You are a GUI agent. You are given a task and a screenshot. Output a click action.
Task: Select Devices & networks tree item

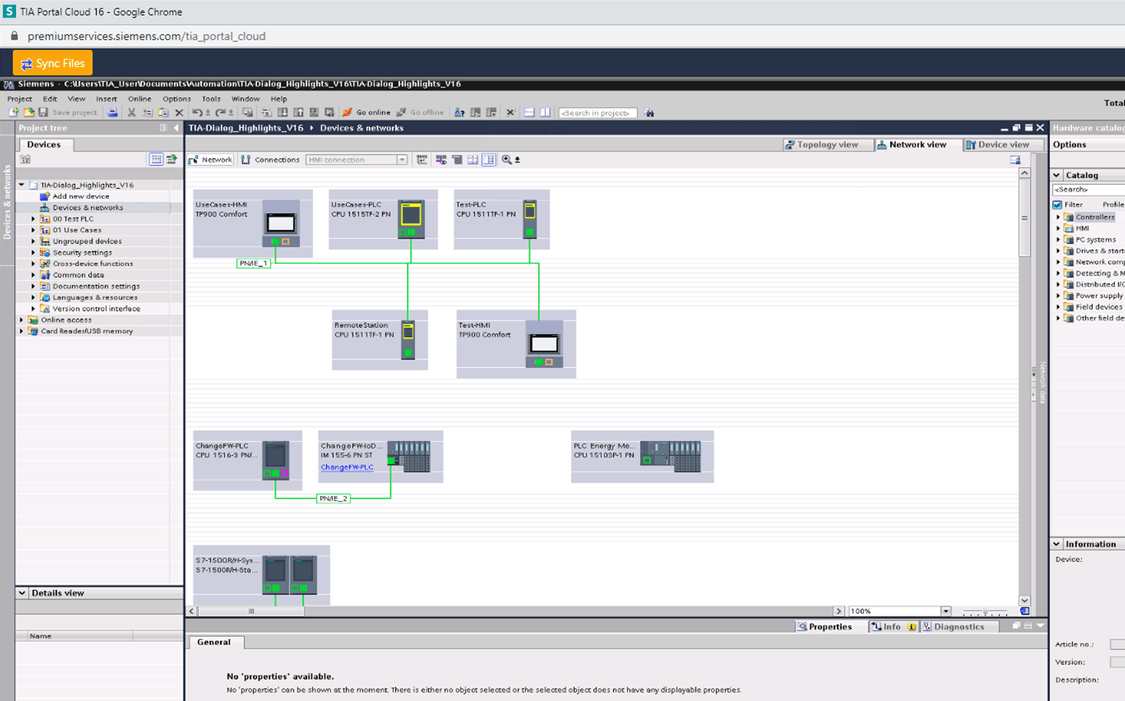pyautogui.click(x=88, y=207)
